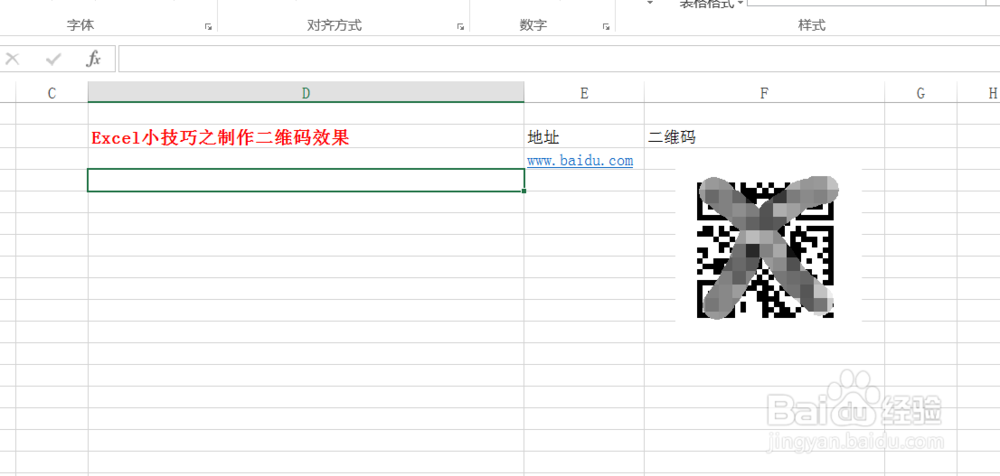Select column C header
Image resolution: width=1000 pixels, height=476 pixels.
(x=52, y=93)
